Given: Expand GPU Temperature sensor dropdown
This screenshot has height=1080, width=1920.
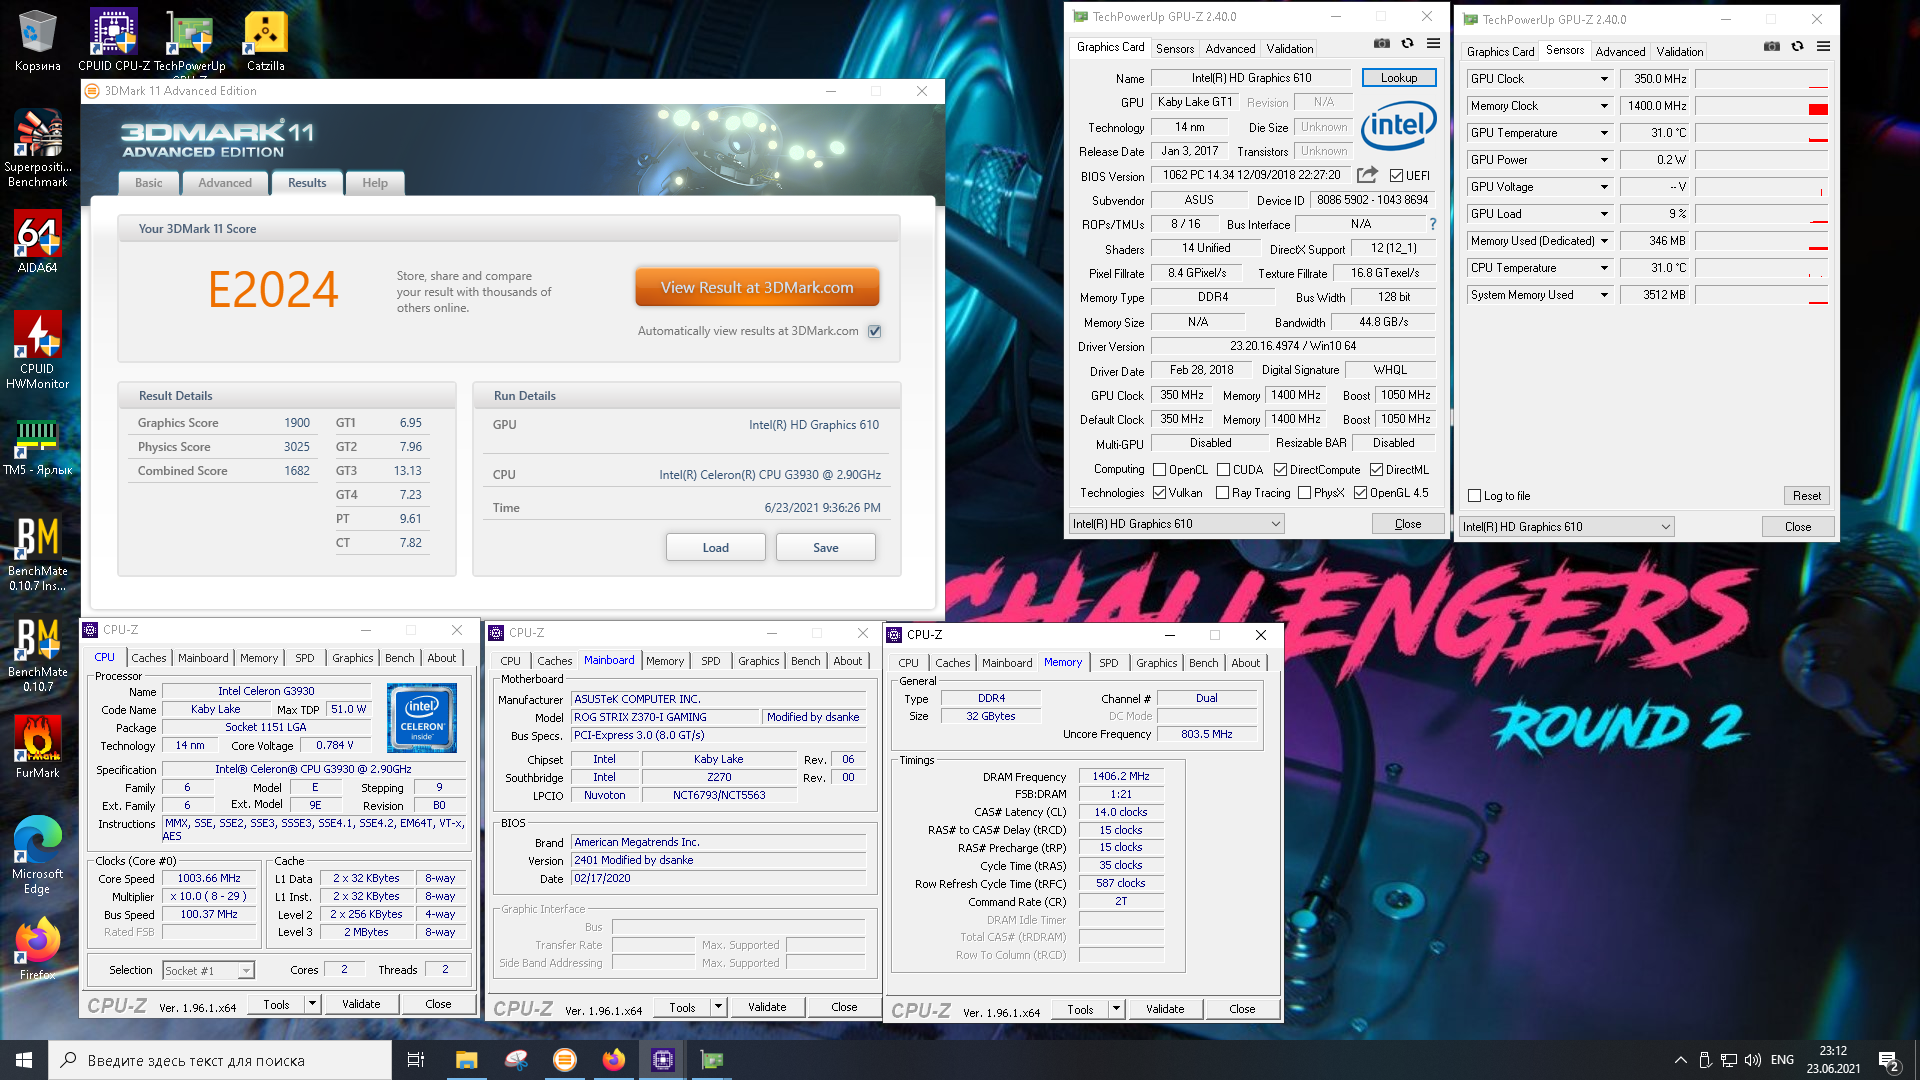Looking at the screenshot, I should click(x=1604, y=133).
